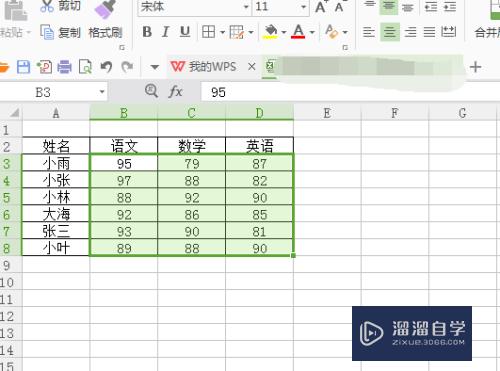Apply cell borders icon
Image resolution: width=500 pixels, height=371 pixels.
click(x=208, y=32)
